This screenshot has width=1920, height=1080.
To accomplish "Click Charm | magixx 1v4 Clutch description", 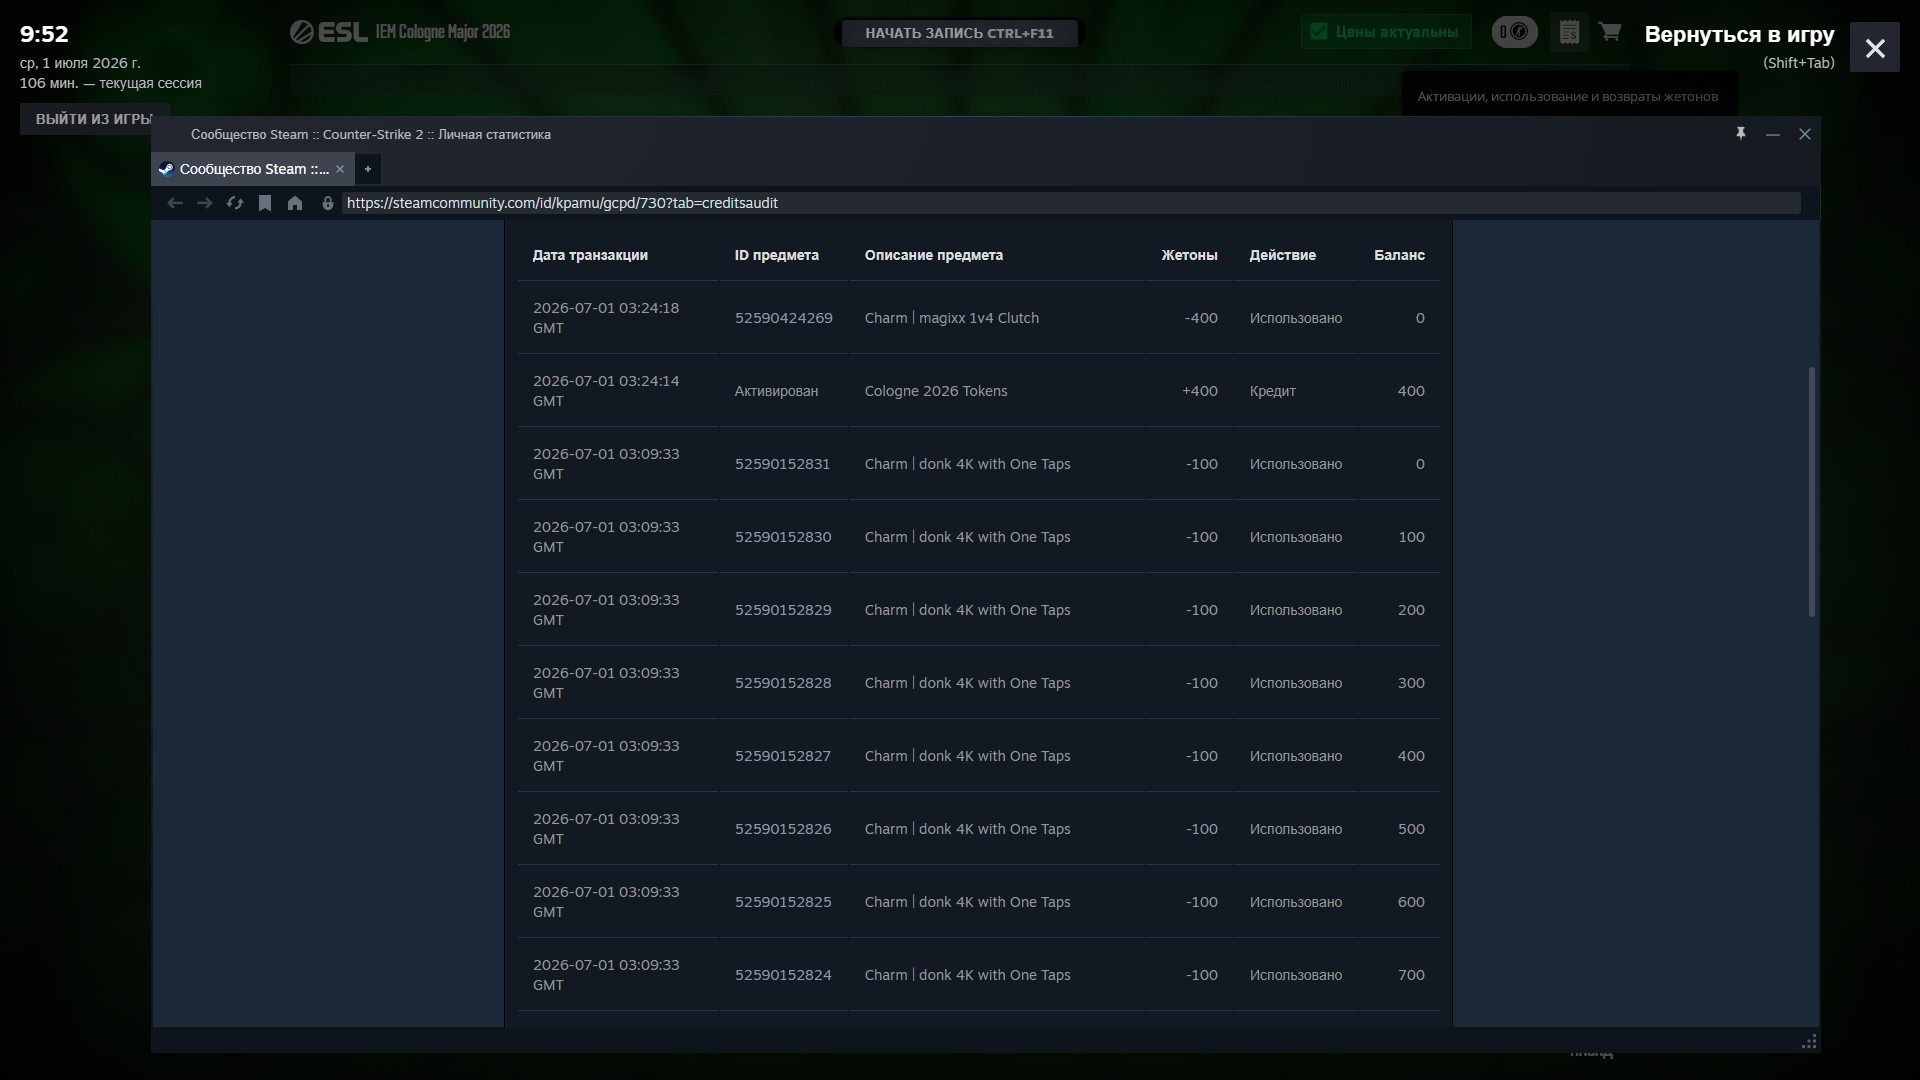I will 952,318.
